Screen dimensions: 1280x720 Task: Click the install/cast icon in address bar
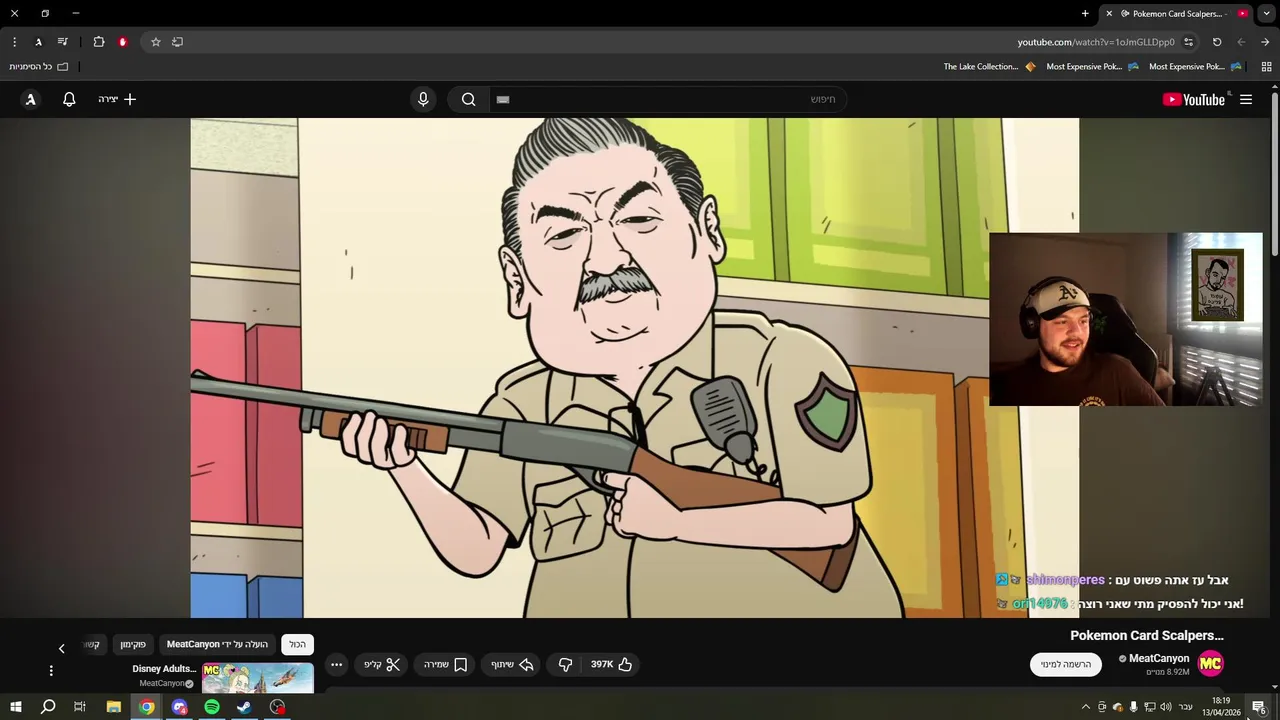pos(177,42)
